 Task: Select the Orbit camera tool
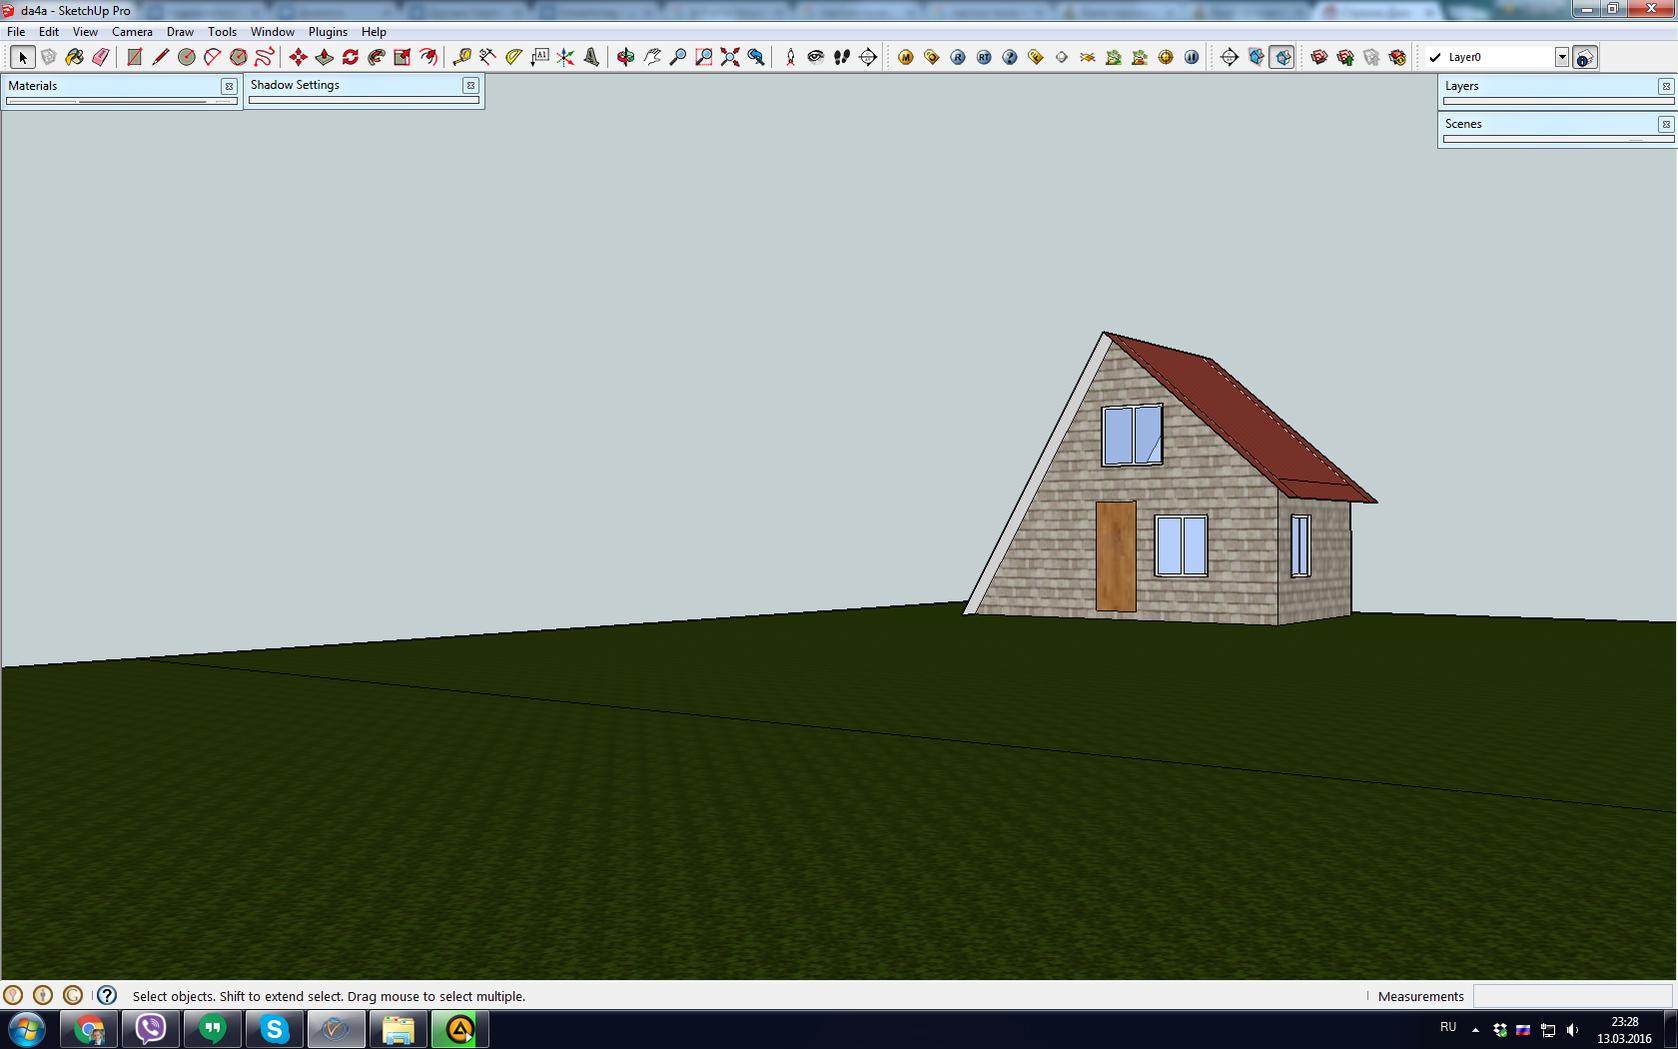625,57
